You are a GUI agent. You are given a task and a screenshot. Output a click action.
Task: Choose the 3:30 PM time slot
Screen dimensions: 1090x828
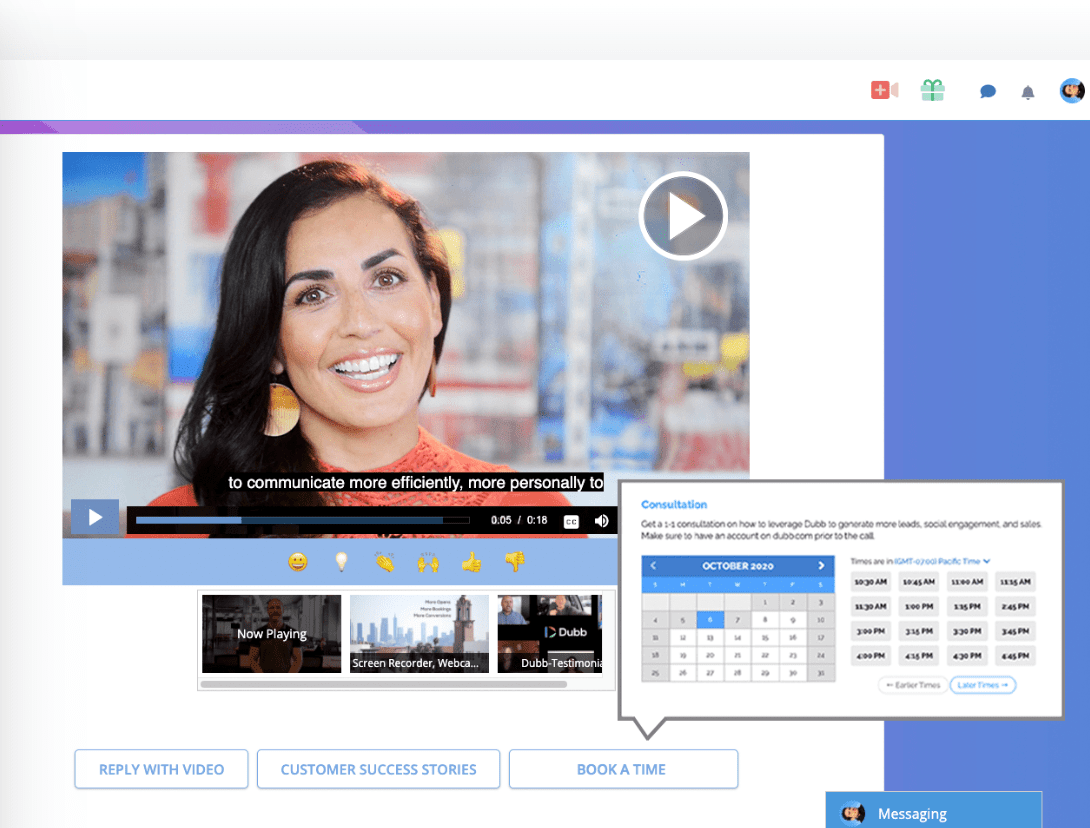[x=967, y=631]
